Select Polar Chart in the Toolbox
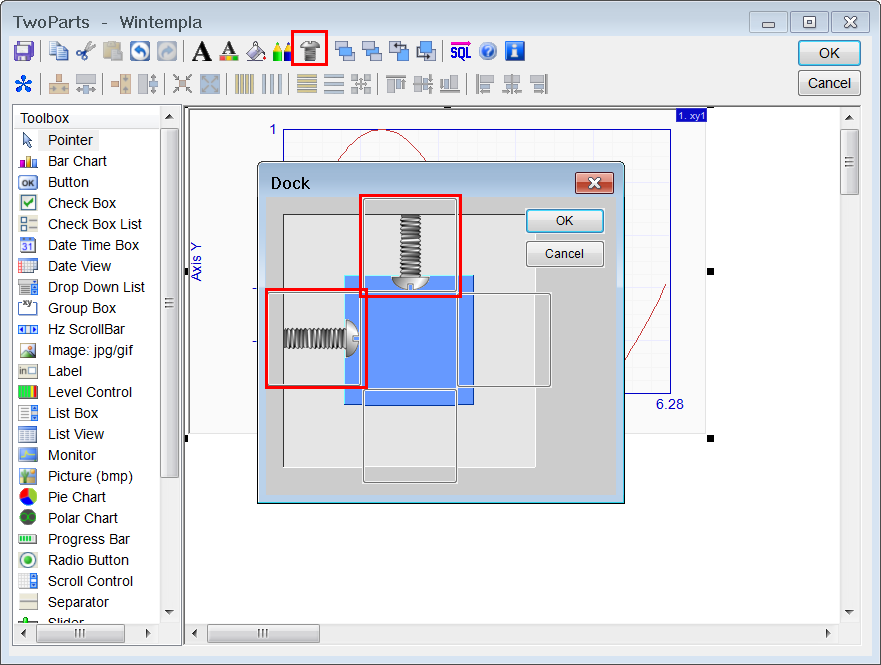This screenshot has width=881, height=665. [x=83, y=518]
